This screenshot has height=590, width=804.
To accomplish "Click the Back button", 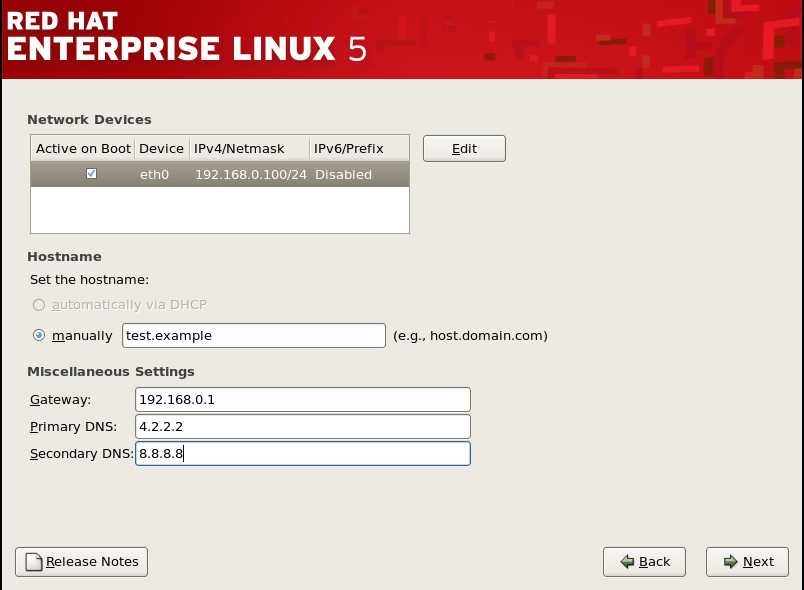I will pos(644,561).
